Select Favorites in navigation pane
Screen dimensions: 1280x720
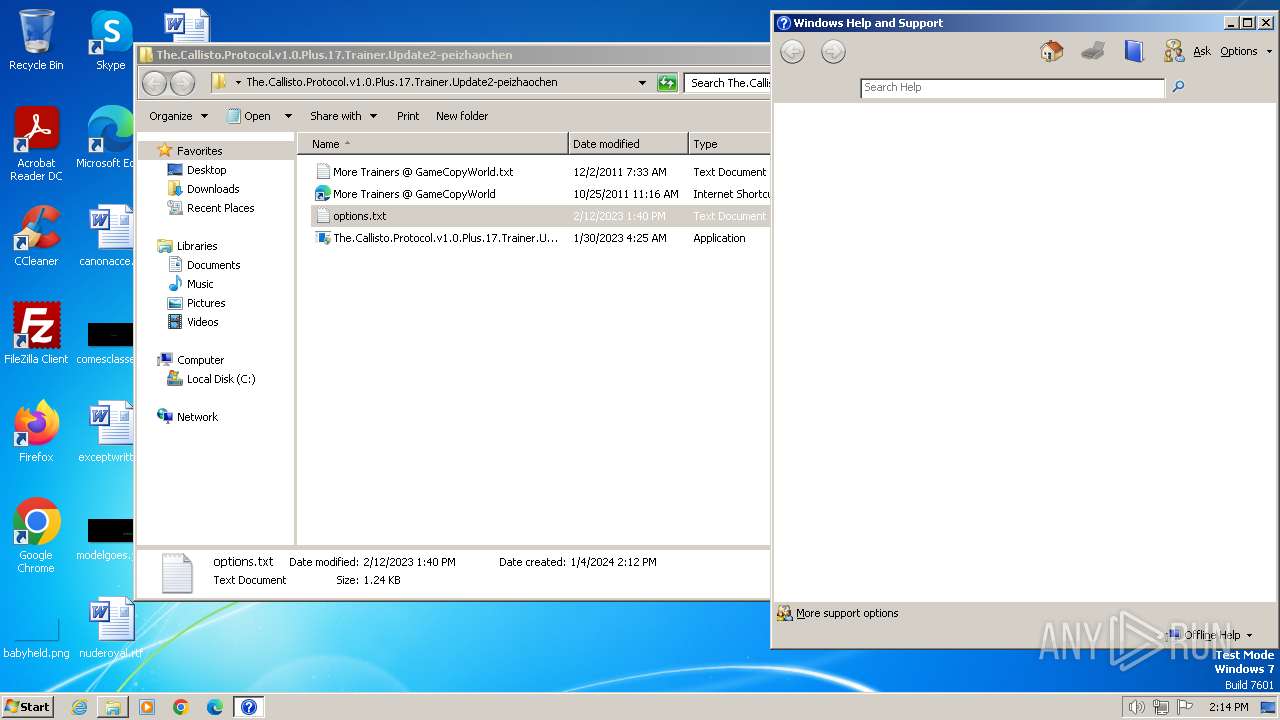[199, 151]
